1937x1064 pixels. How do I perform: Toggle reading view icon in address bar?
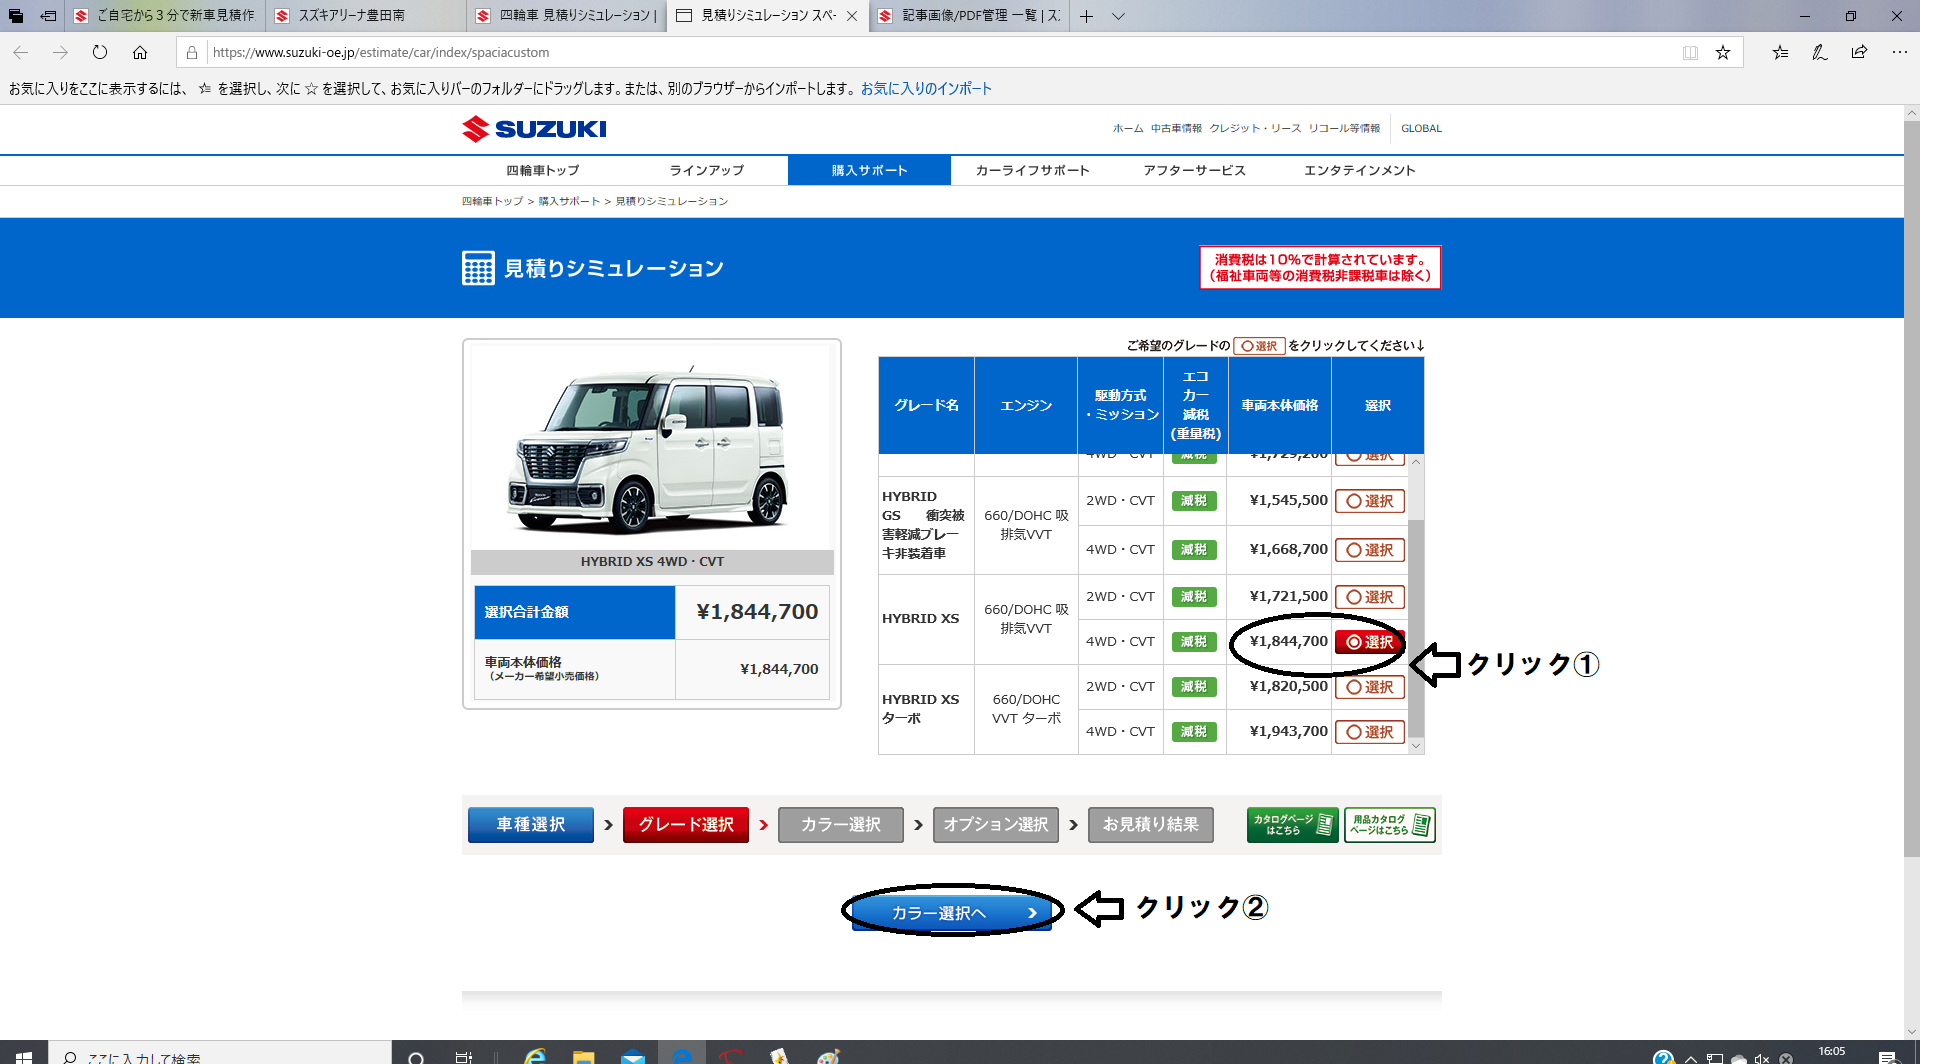click(x=1690, y=53)
